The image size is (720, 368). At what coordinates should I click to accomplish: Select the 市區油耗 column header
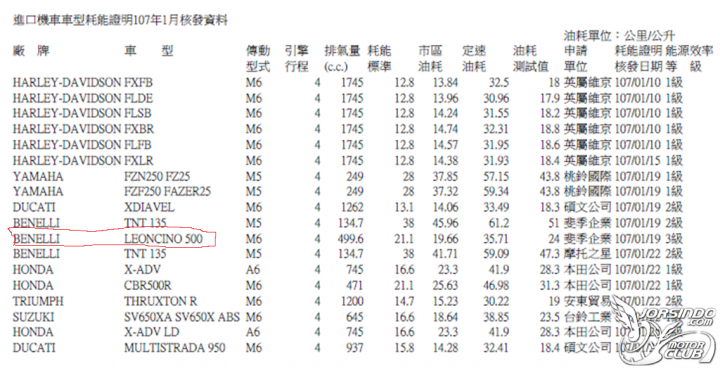tap(430, 58)
